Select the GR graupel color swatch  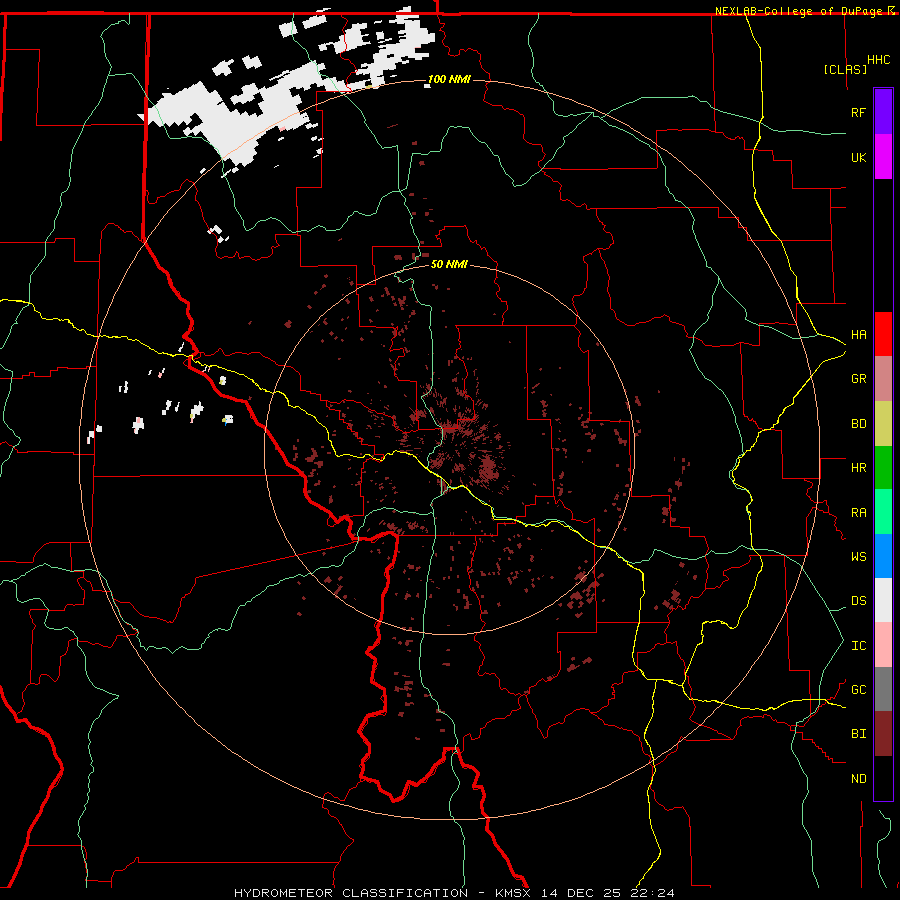pyautogui.click(x=883, y=379)
